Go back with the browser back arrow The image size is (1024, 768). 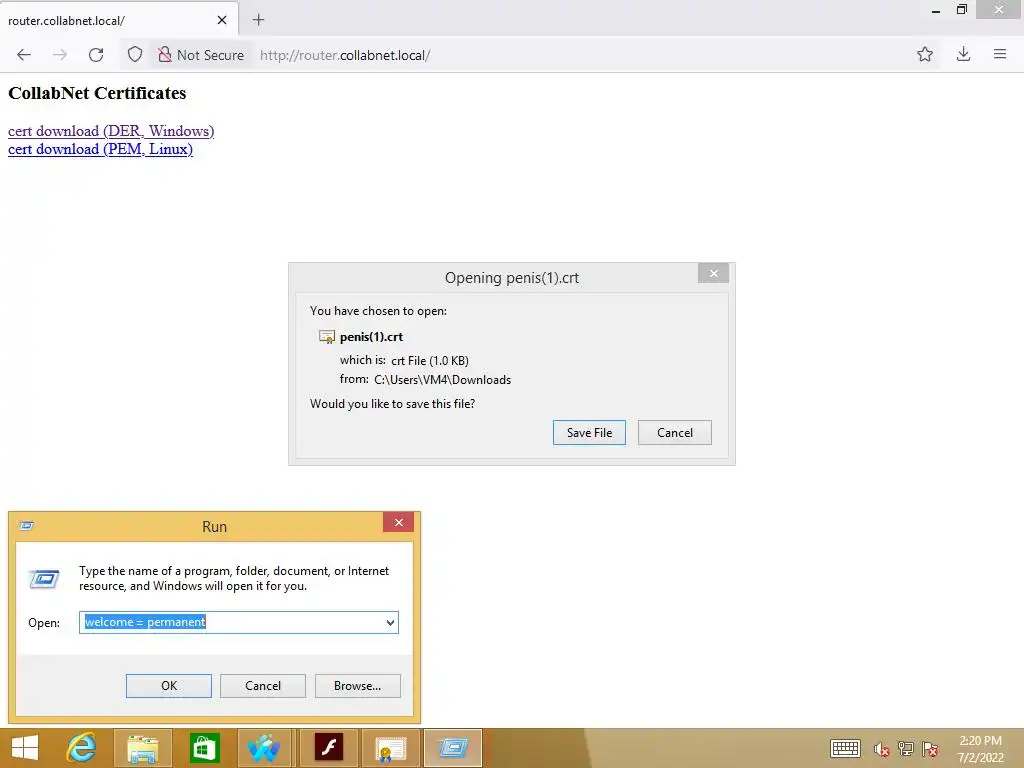tap(24, 55)
